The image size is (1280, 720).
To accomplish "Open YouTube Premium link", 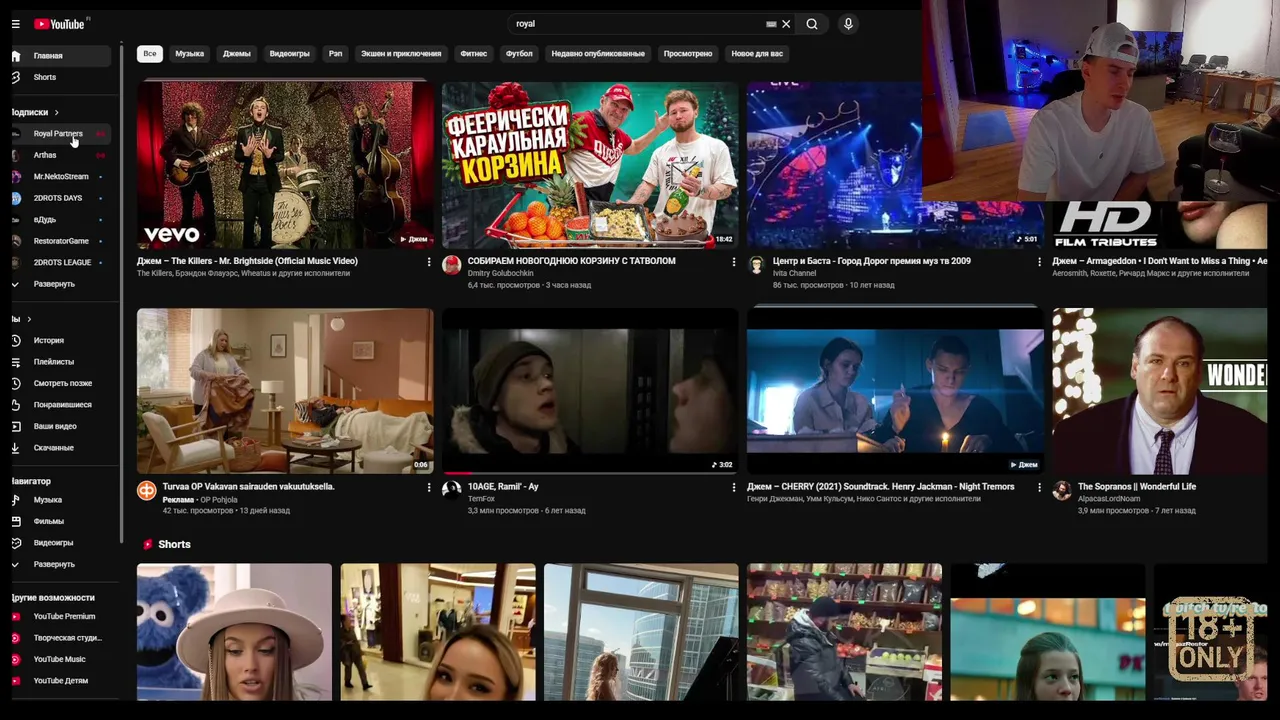I will [x=60, y=617].
